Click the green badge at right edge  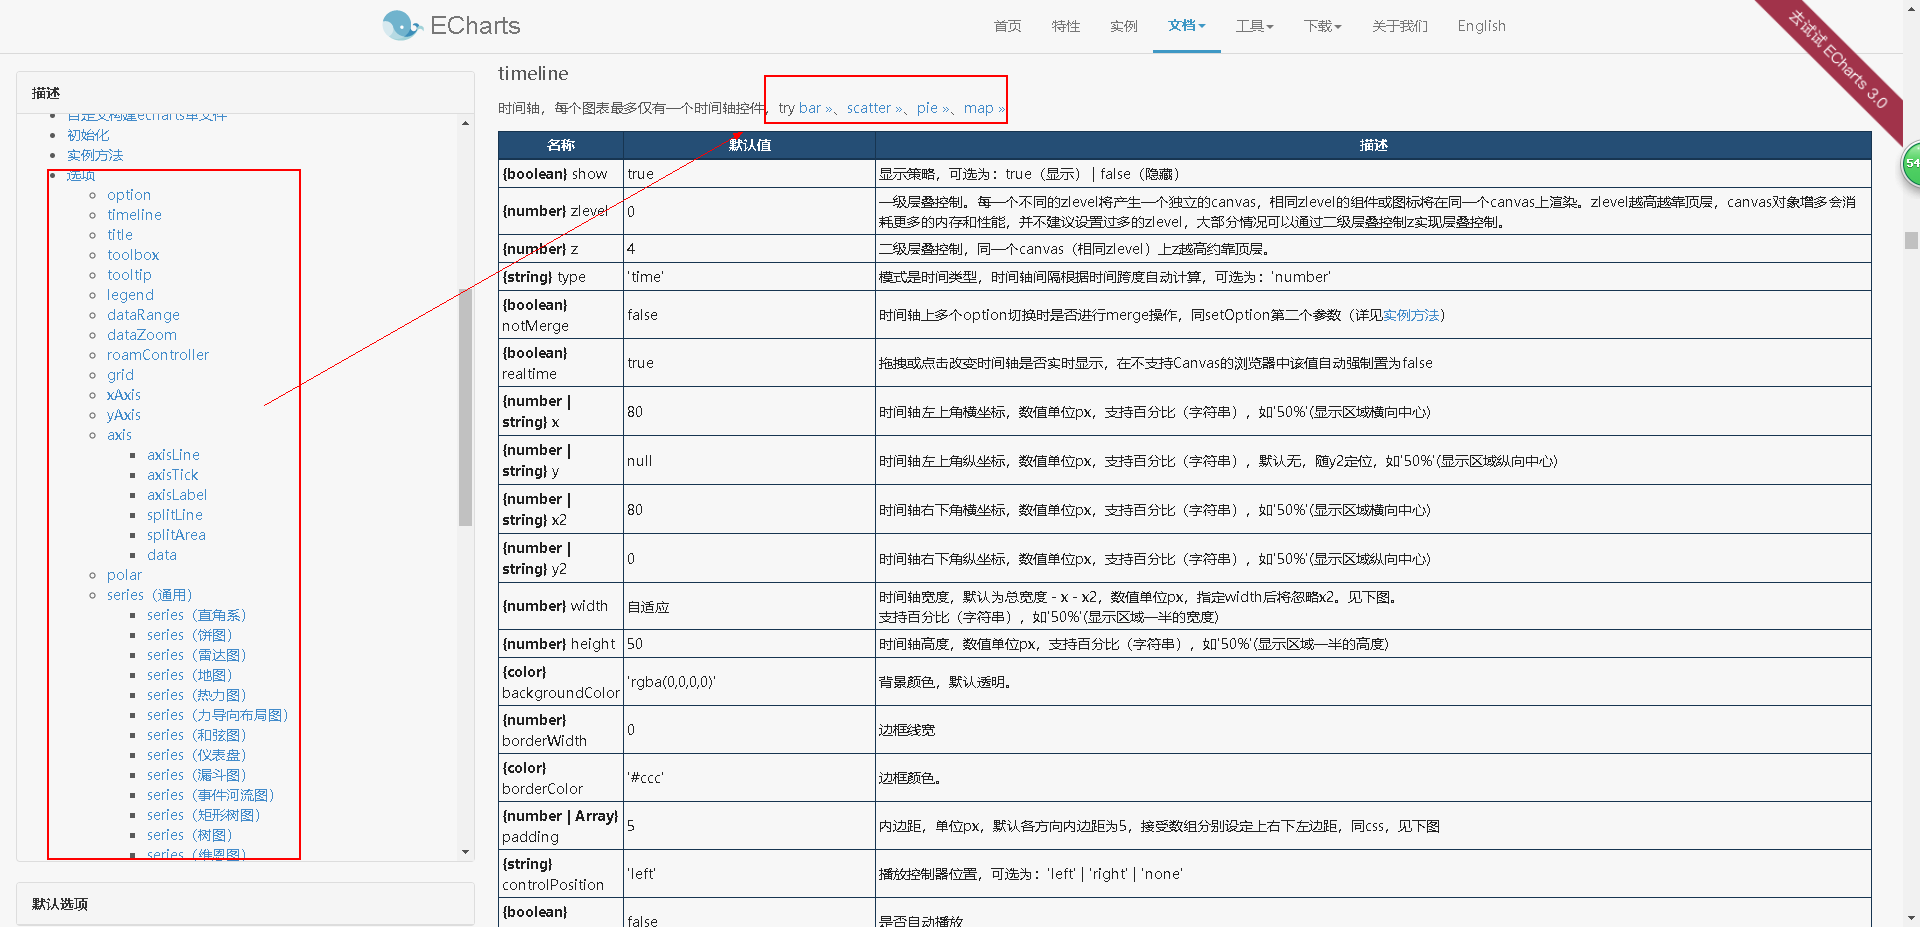[1911, 163]
